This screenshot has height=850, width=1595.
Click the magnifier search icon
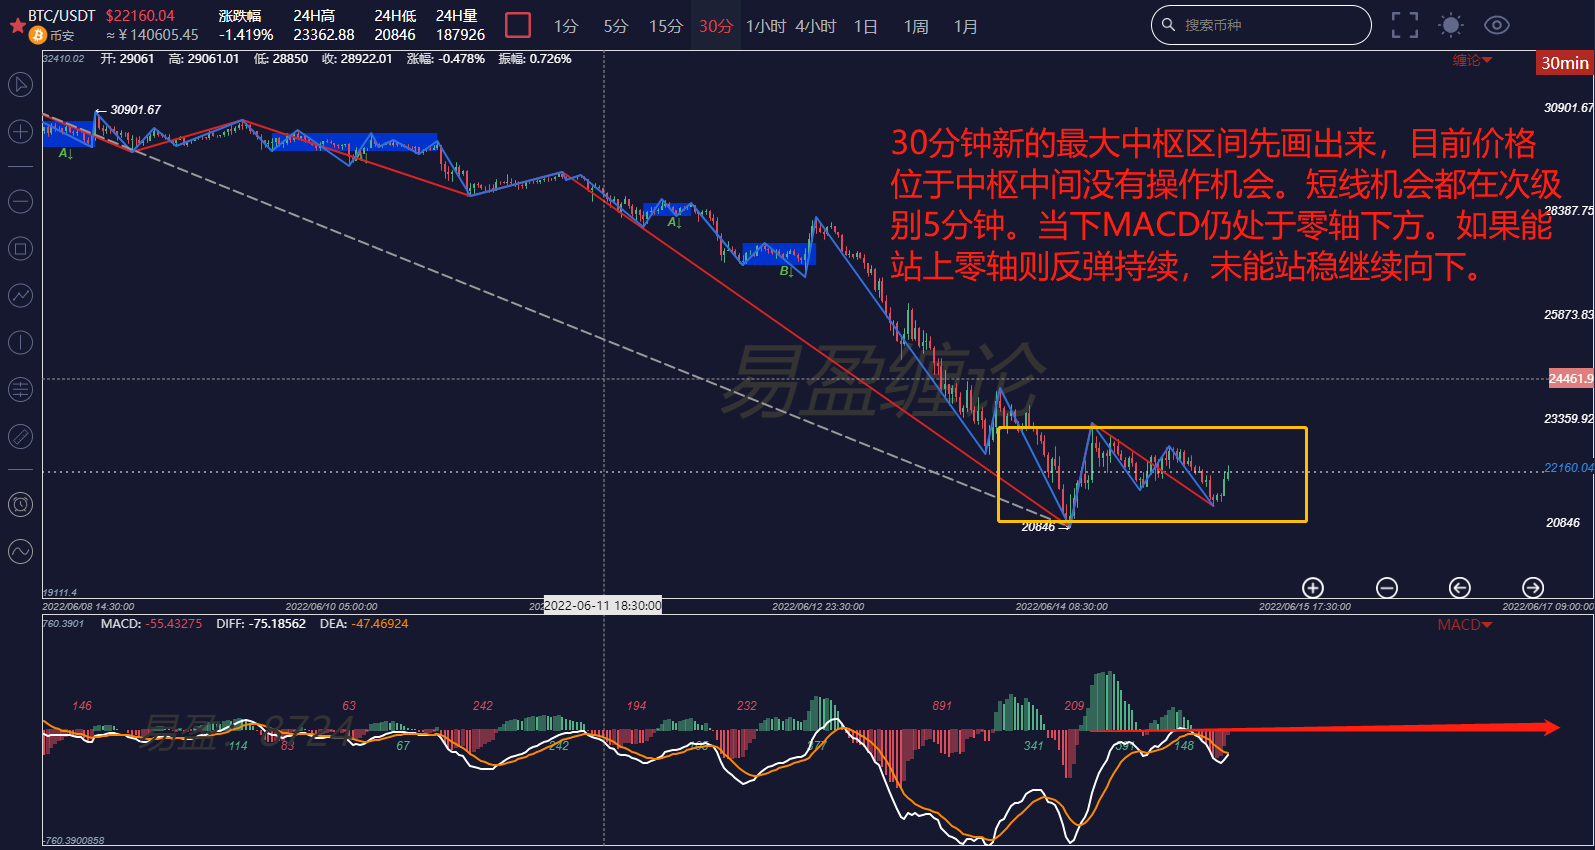click(x=1168, y=25)
